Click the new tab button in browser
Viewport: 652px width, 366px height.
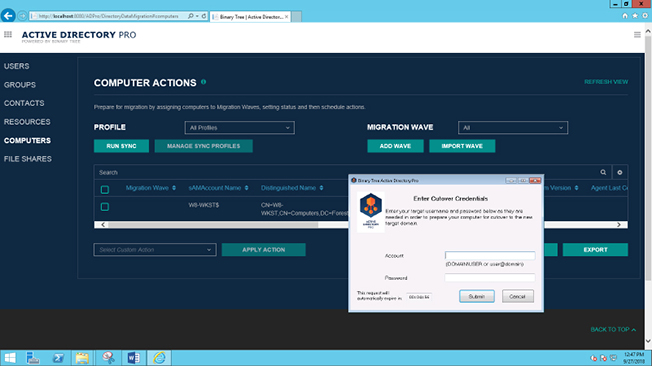tap(296, 17)
